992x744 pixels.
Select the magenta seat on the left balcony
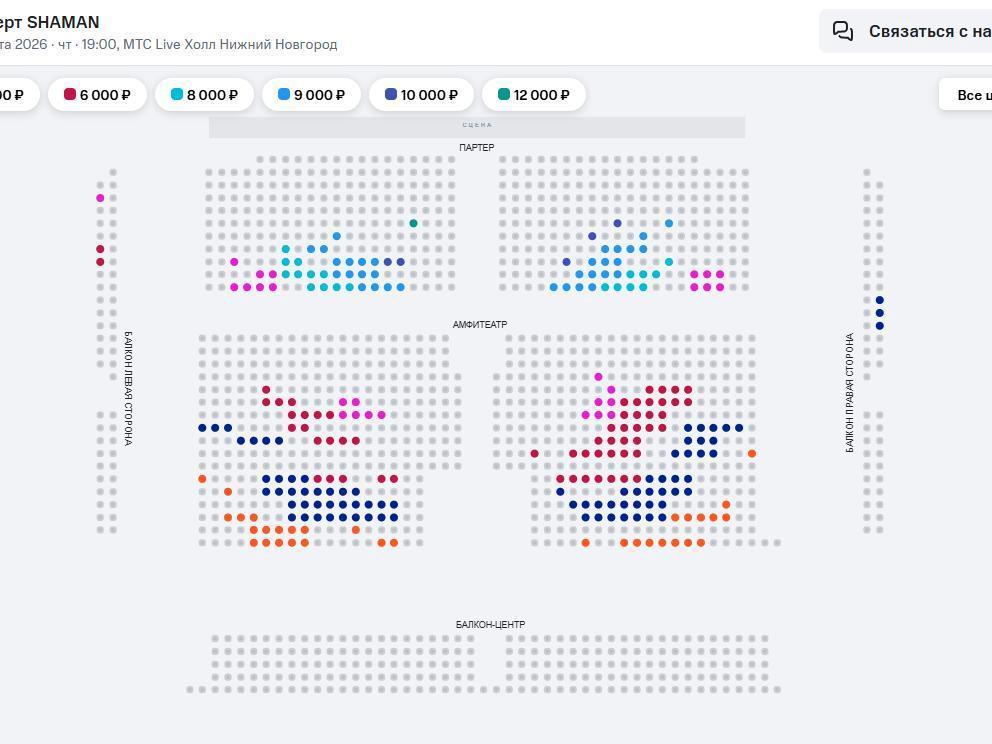(x=100, y=198)
